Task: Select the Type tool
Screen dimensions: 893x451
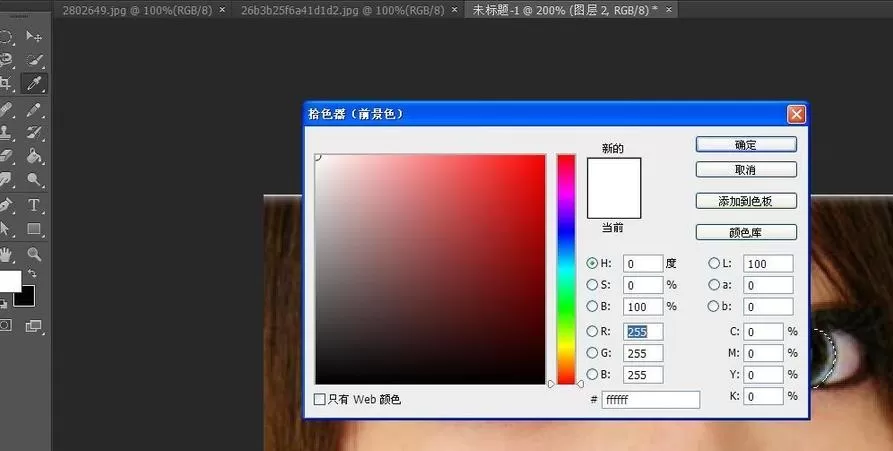Action: (34, 205)
